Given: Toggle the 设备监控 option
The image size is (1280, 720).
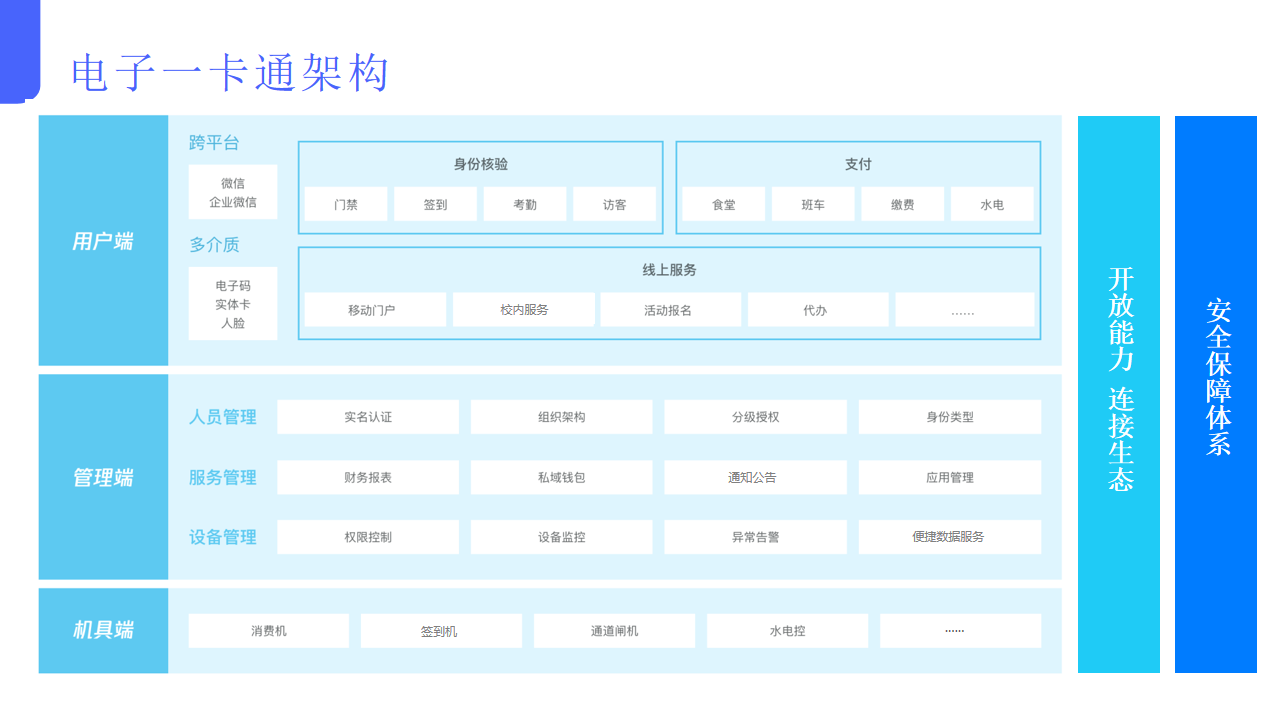Looking at the screenshot, I should 561,537.
